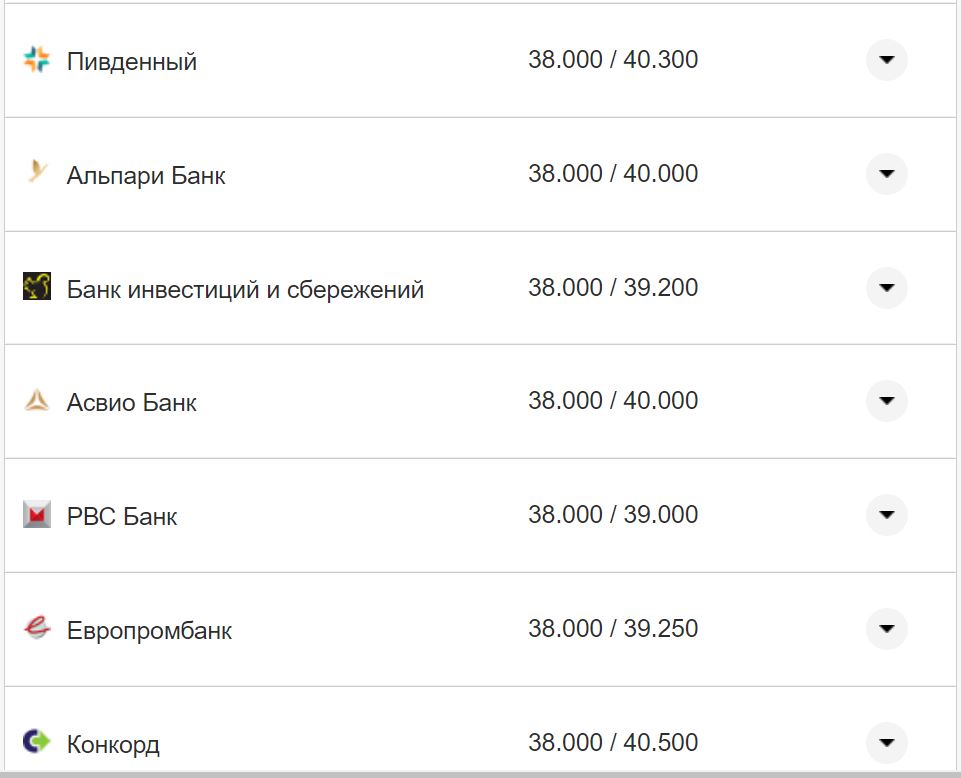Click the Конкорд green circular logo
The image size is (961, 778).
(x=37, y=743)
